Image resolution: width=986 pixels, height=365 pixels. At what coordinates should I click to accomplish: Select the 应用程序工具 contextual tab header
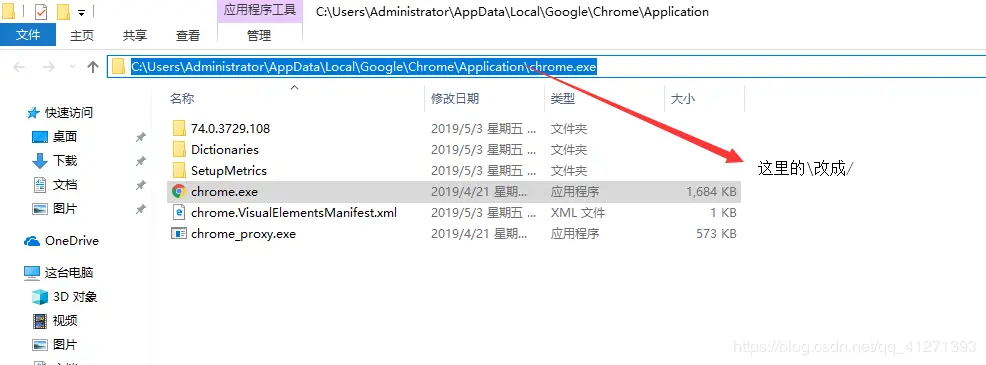pos(259,11)
